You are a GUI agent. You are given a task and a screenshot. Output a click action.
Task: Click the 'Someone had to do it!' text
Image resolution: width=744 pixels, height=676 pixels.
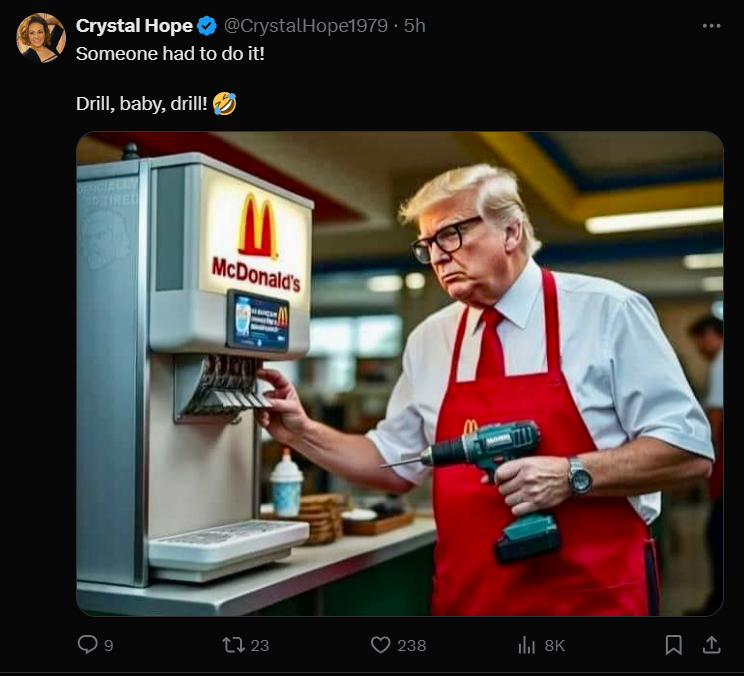click(x=170, y=52)
